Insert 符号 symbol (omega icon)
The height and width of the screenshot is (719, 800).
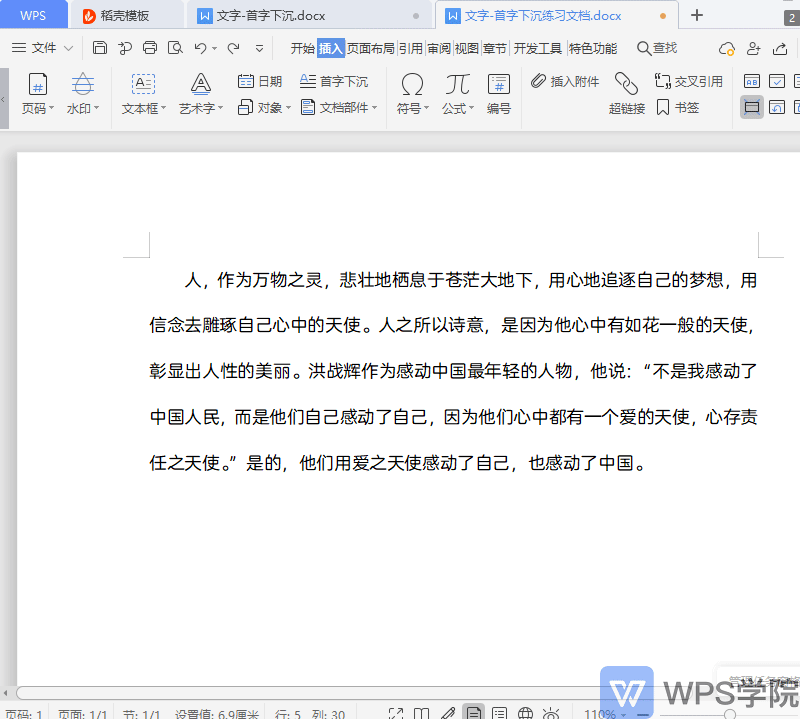point(412,93)
